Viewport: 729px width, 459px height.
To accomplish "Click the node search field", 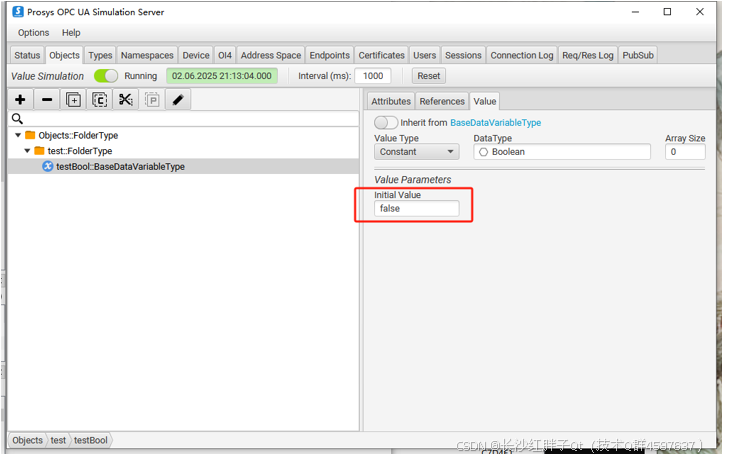I will coord(184,119).
